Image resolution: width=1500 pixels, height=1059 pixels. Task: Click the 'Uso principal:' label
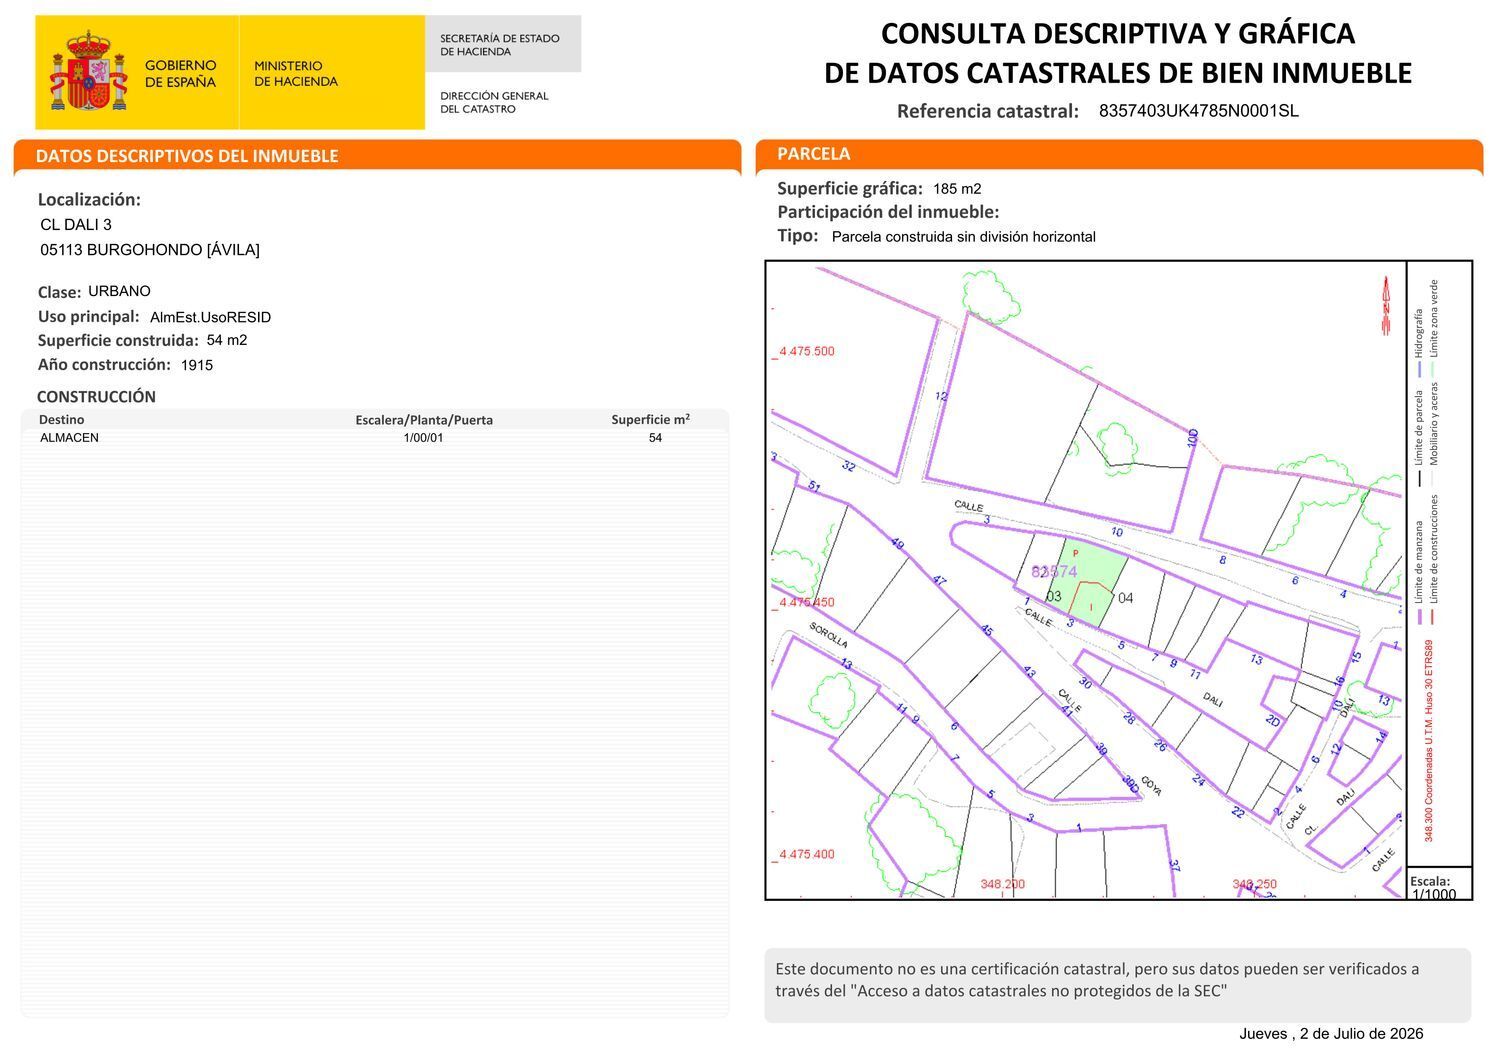[x=89, y=316]
